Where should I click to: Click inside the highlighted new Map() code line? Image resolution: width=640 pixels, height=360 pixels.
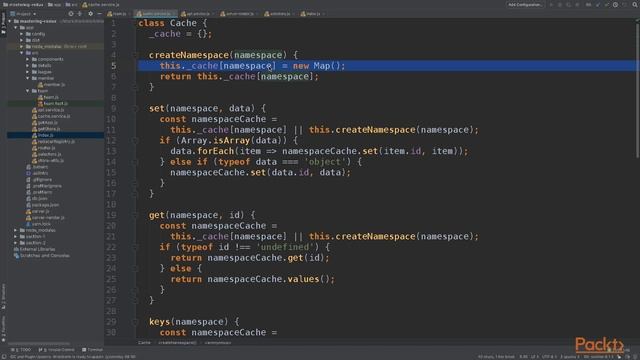coord(252,66)
